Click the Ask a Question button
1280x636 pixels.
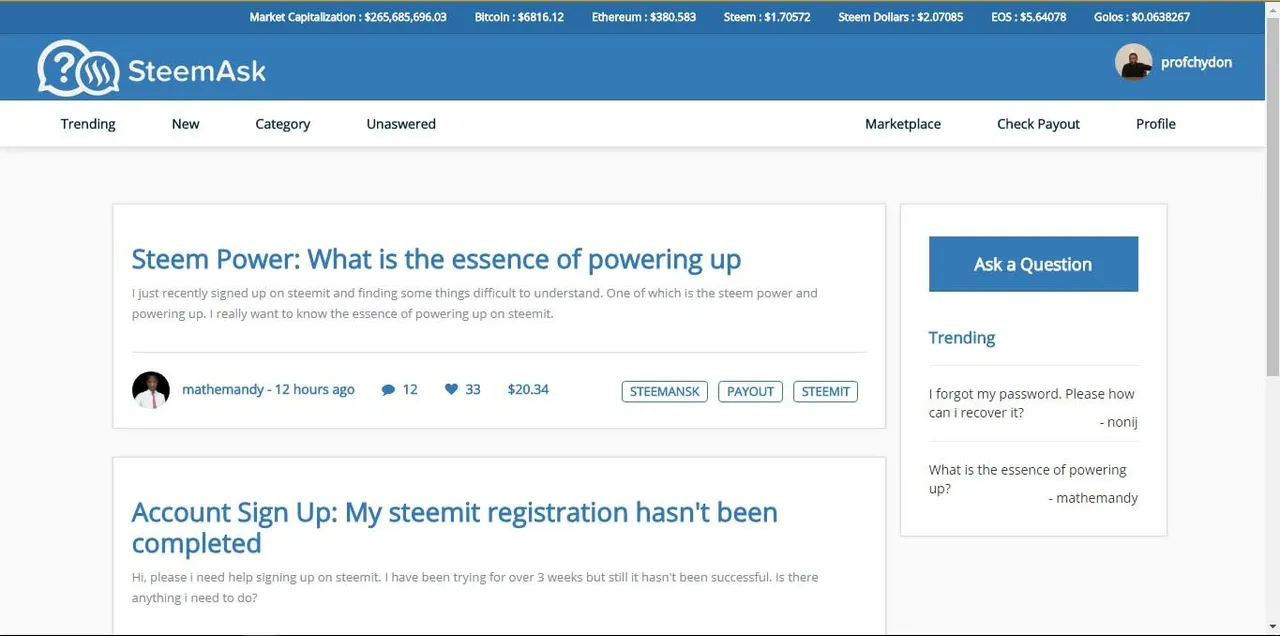click(x=1033, y=264)
